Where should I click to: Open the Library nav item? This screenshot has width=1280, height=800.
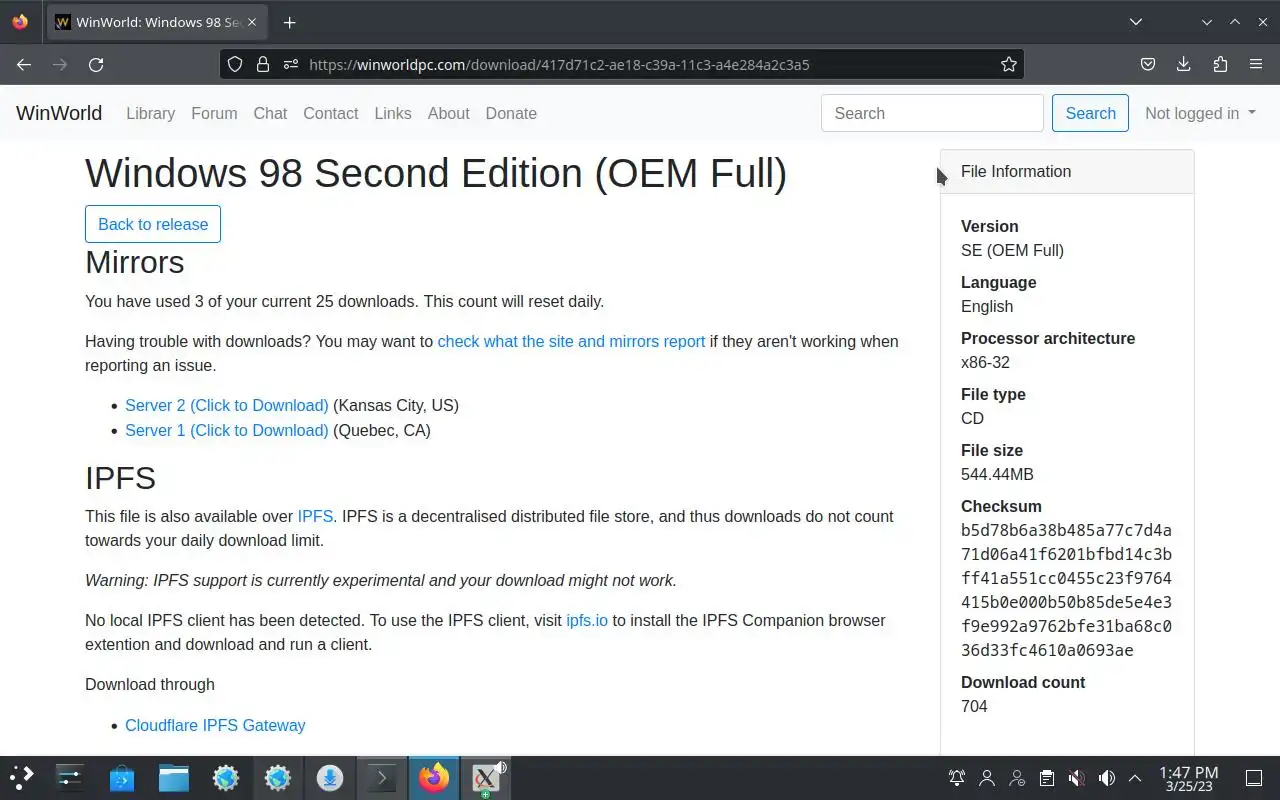pyautogui.click(x=150, y=113)
